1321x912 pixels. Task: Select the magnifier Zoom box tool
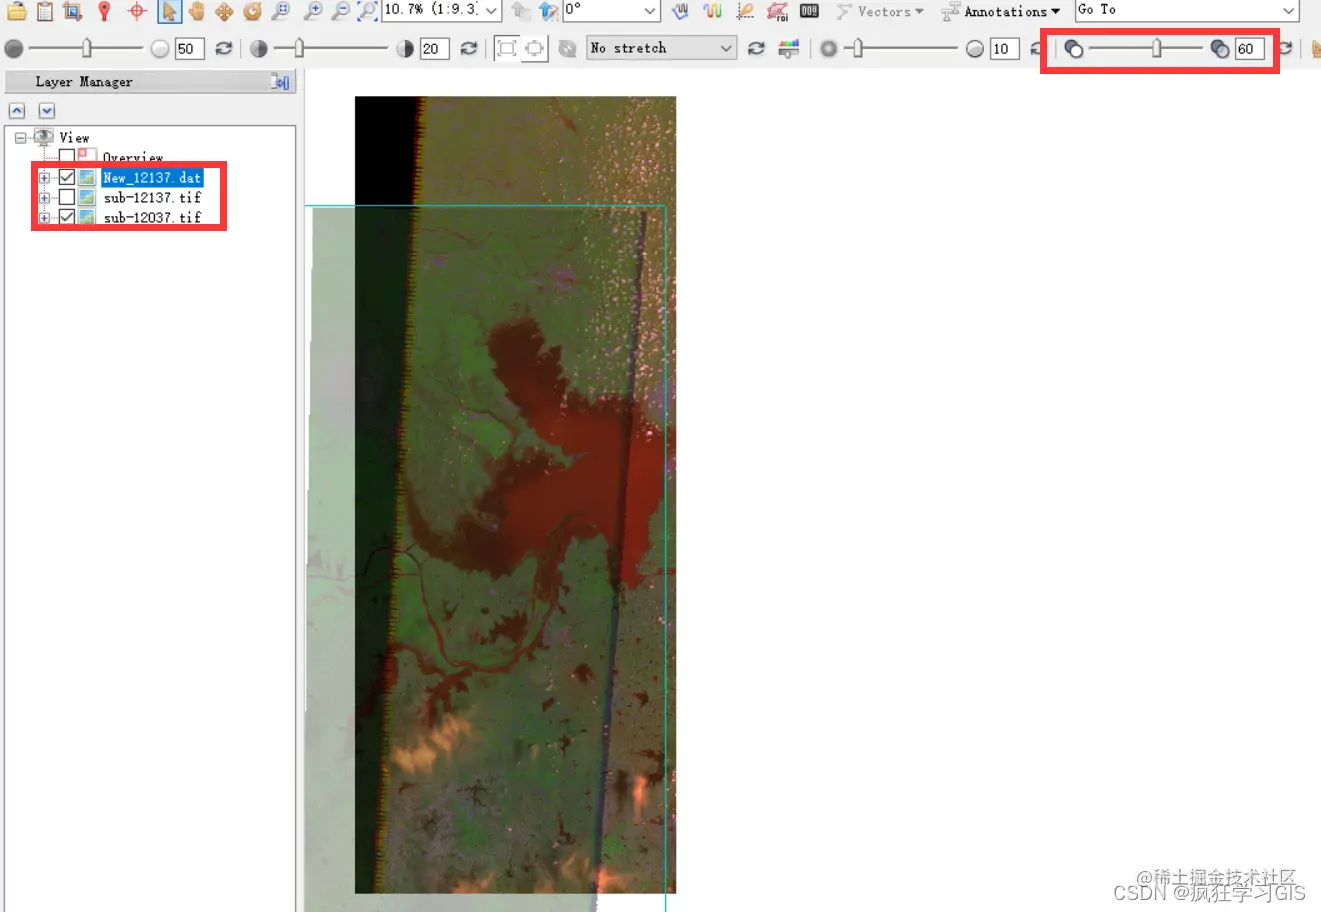(x=281, y=11)
